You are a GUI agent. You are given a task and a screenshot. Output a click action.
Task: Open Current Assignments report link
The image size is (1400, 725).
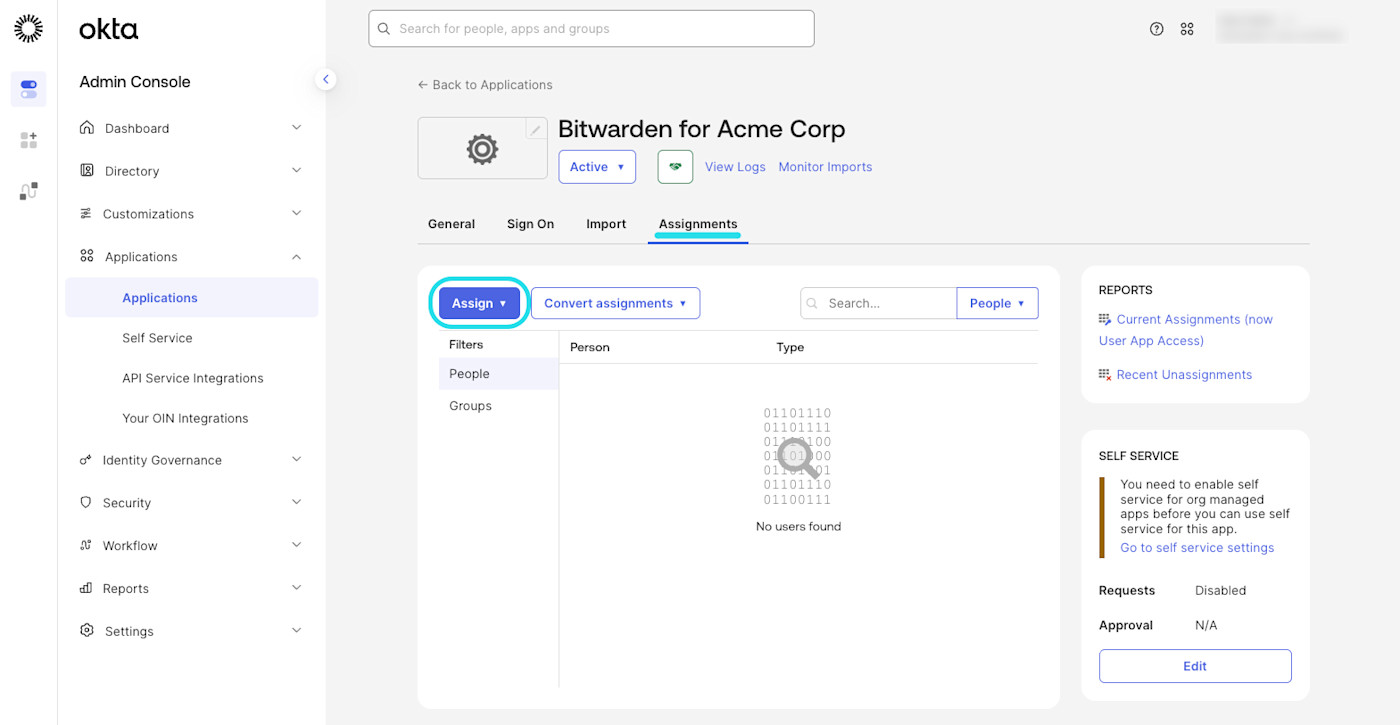pyautogui.click(x=1186, y=330)
